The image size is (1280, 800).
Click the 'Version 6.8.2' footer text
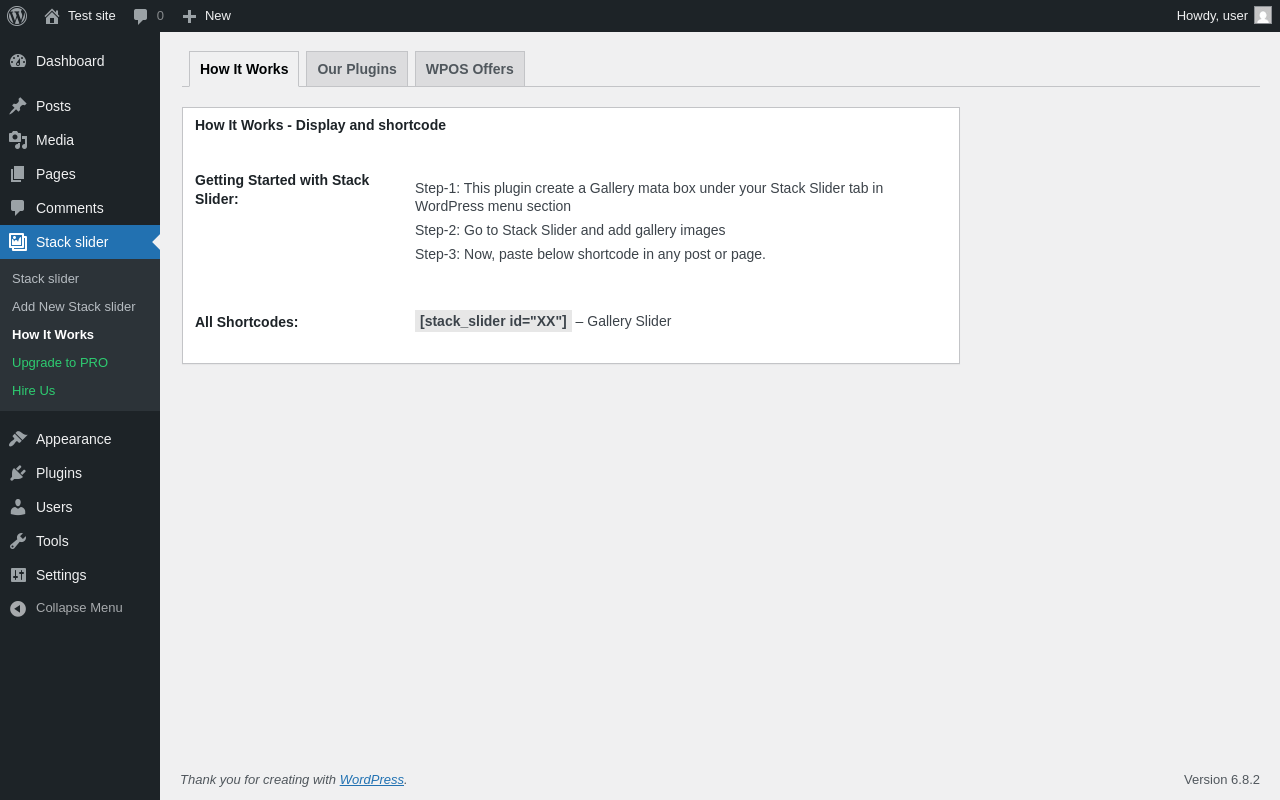click(x=1222, y=779)
